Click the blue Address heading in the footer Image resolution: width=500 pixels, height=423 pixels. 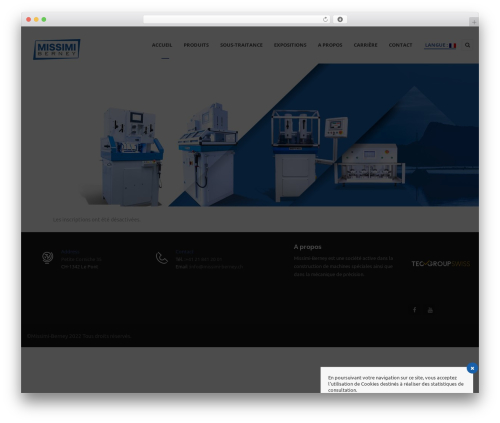[70, 252]
